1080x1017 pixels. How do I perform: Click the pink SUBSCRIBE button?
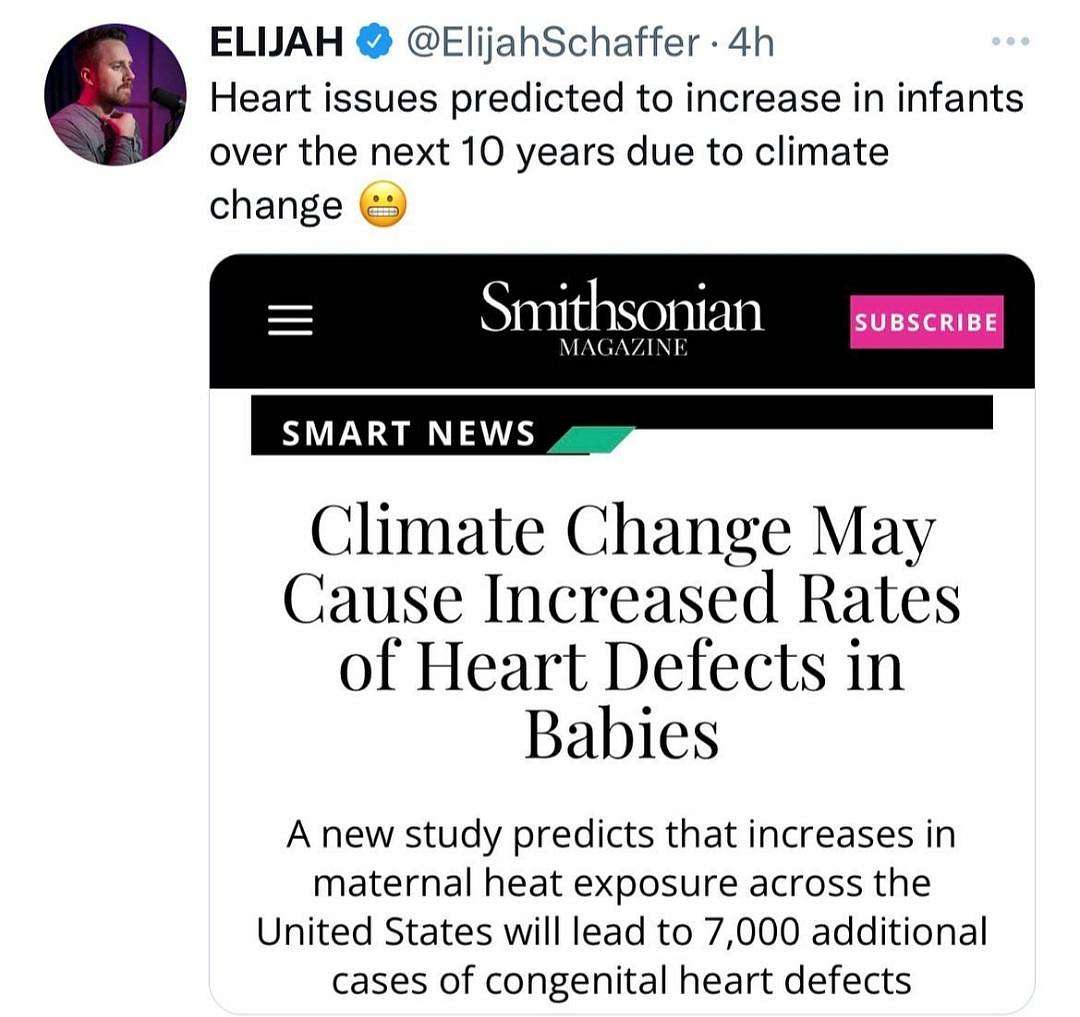[x=926, y=322]
